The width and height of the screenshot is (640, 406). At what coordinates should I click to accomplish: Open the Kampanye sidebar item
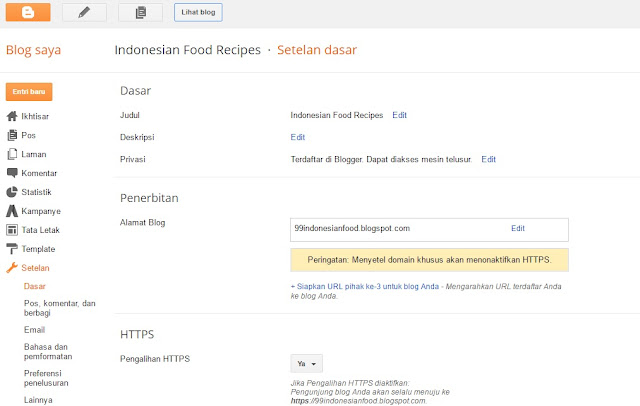click(x=34, y=211)
